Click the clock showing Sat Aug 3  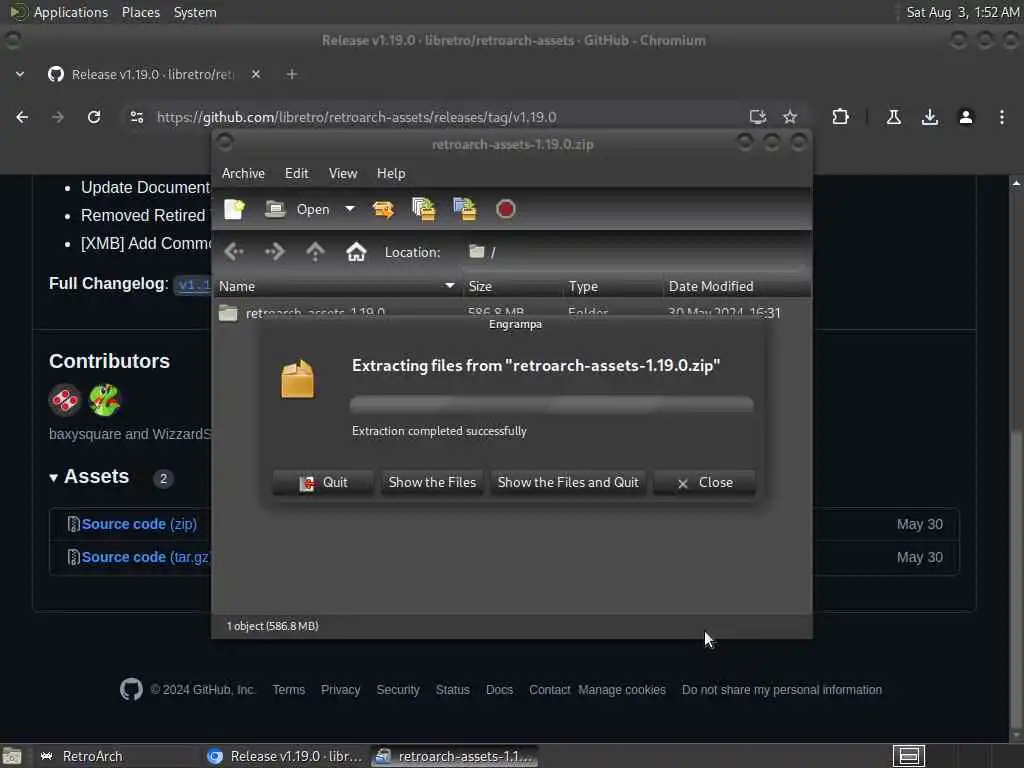pyautogui.click(x=963, y=12)
